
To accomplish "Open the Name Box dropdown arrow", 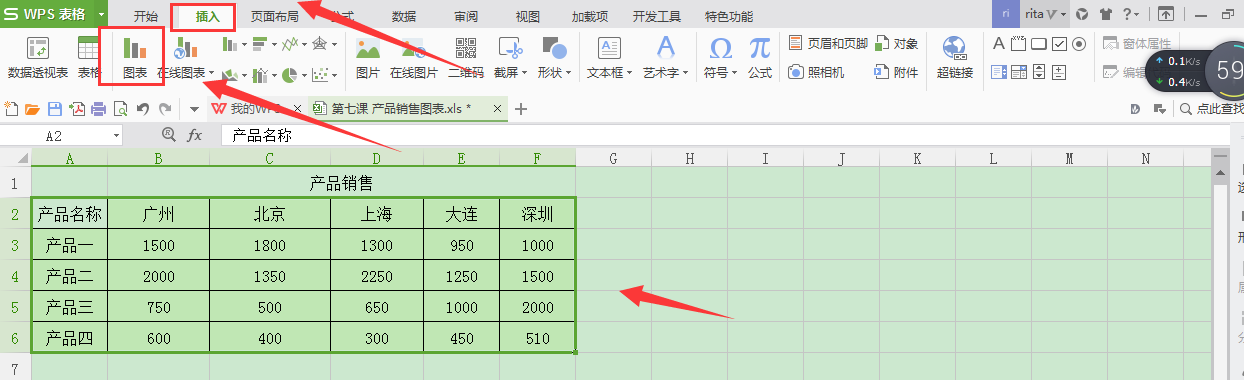I will 117,135.
